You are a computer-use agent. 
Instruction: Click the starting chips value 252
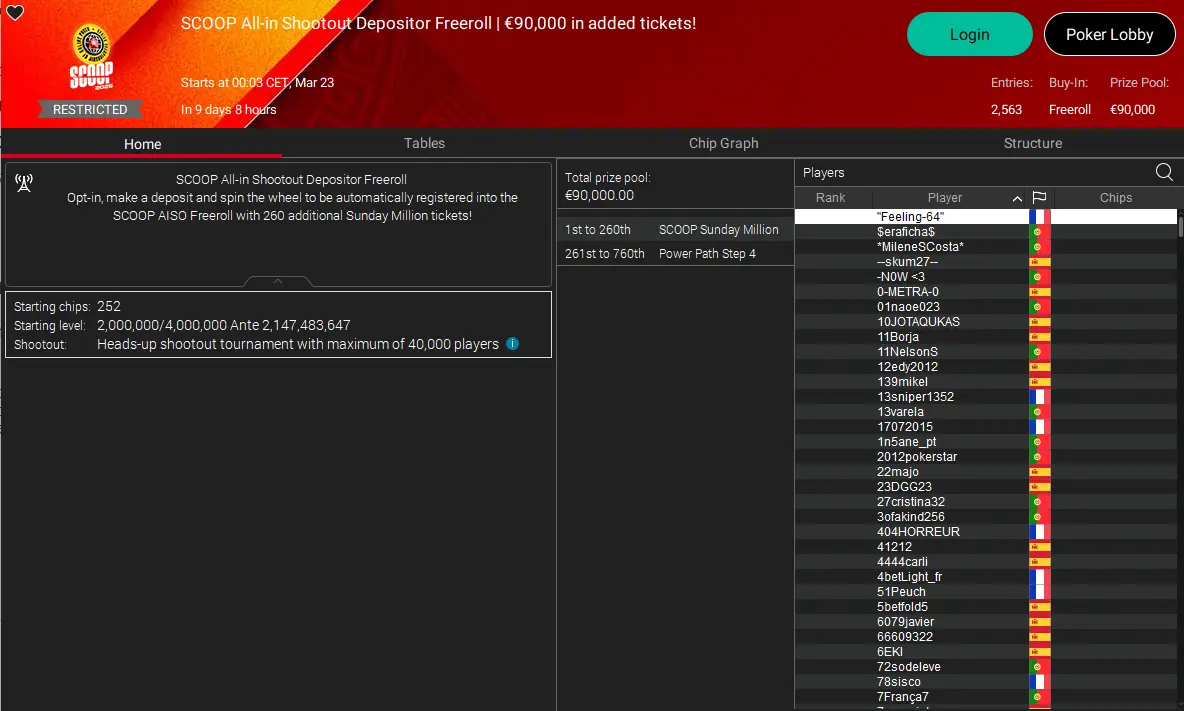click(x=109, y=306)
